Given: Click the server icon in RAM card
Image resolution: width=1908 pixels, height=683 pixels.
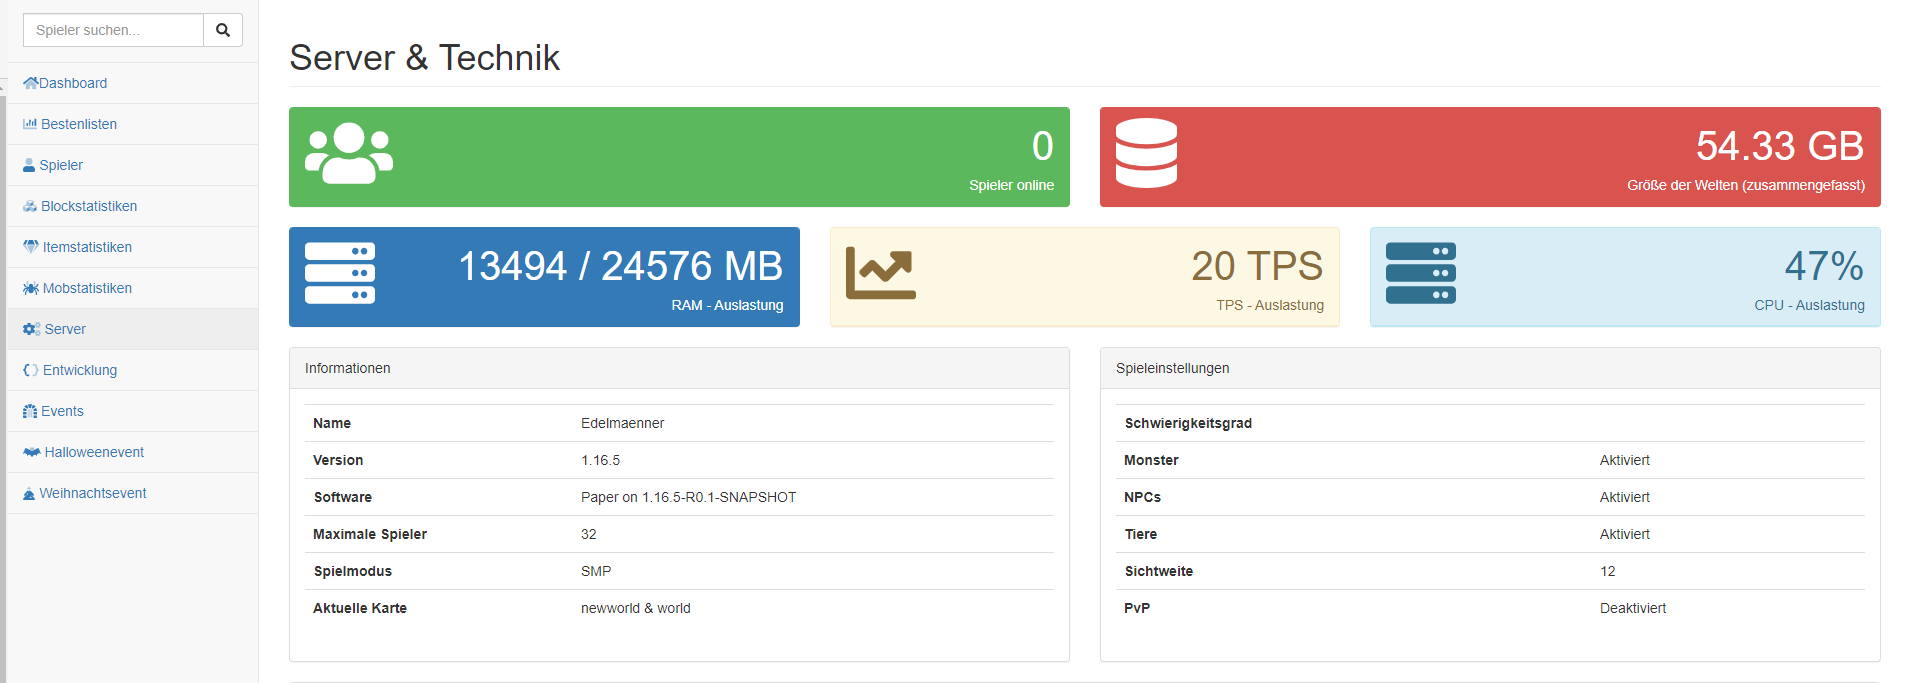Looking at the screenshot, I should coord(340,273).
